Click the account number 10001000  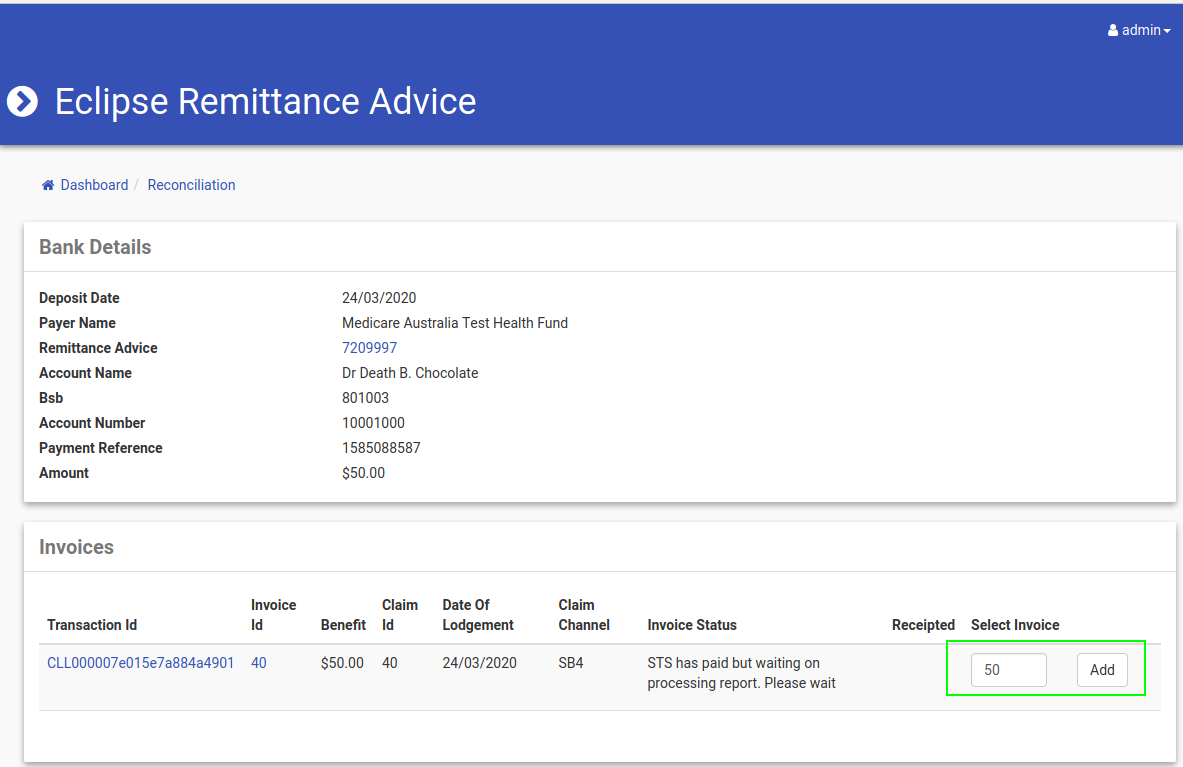tap(373, 422)
